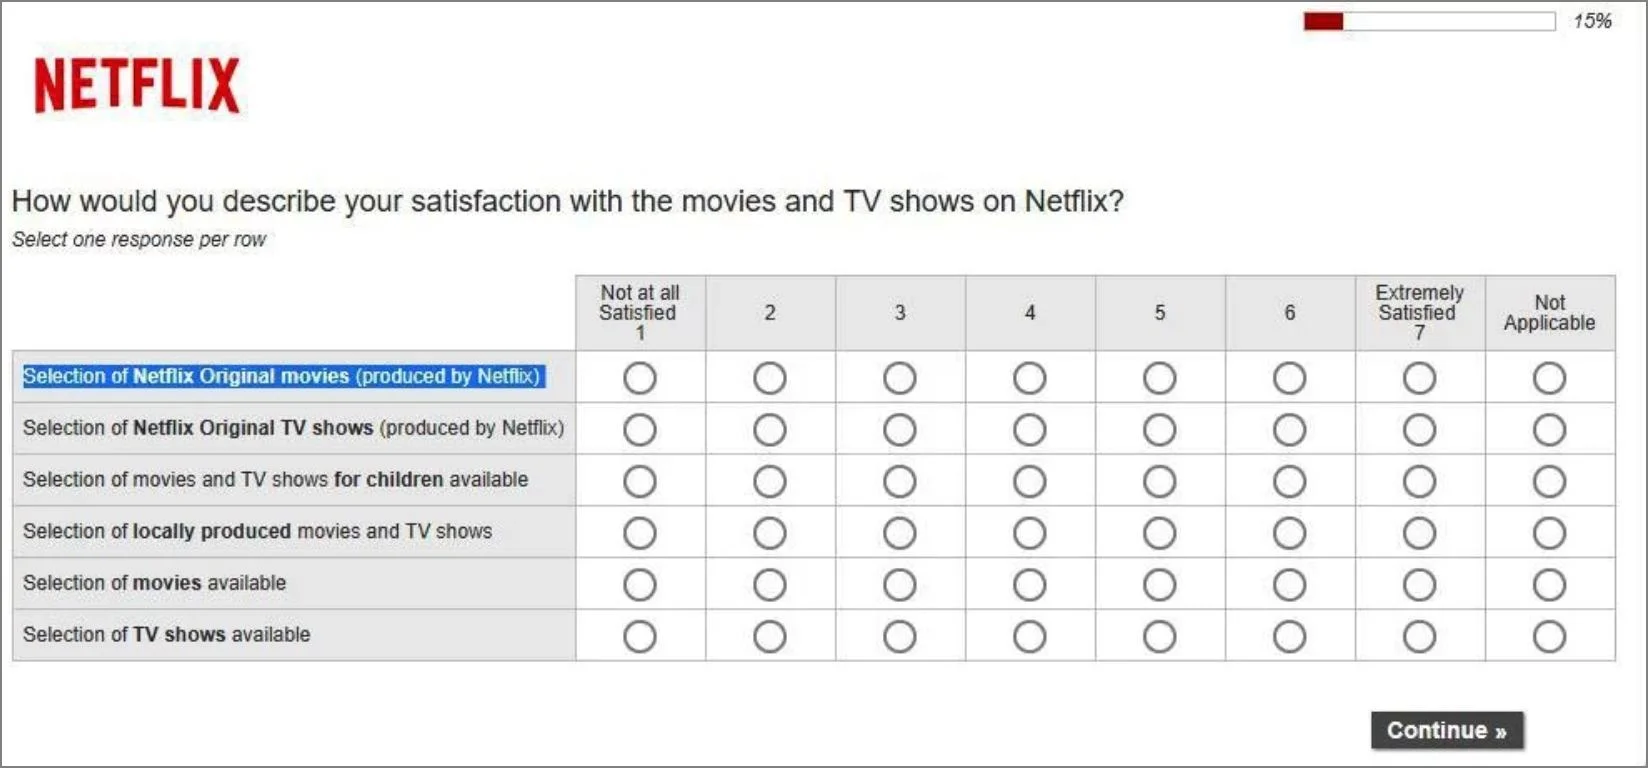Mark Not Applicable for locally produced shows
Screen dimensions: 1648x768
click(1549, 533)
